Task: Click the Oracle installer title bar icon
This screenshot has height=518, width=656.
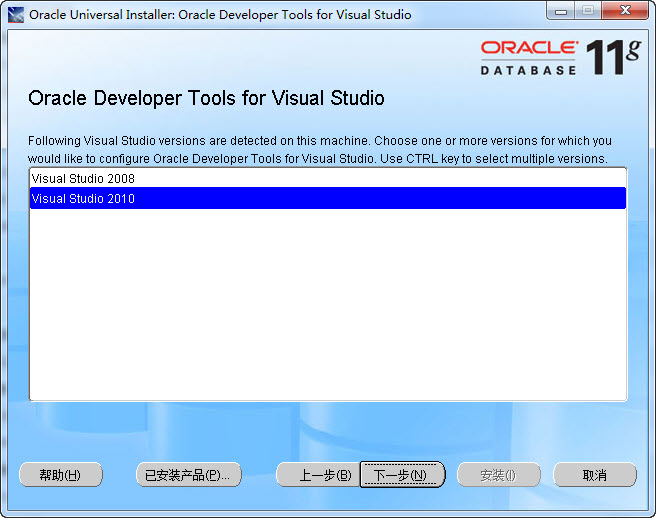Action: pyautogui.click(x=16, y=15)
